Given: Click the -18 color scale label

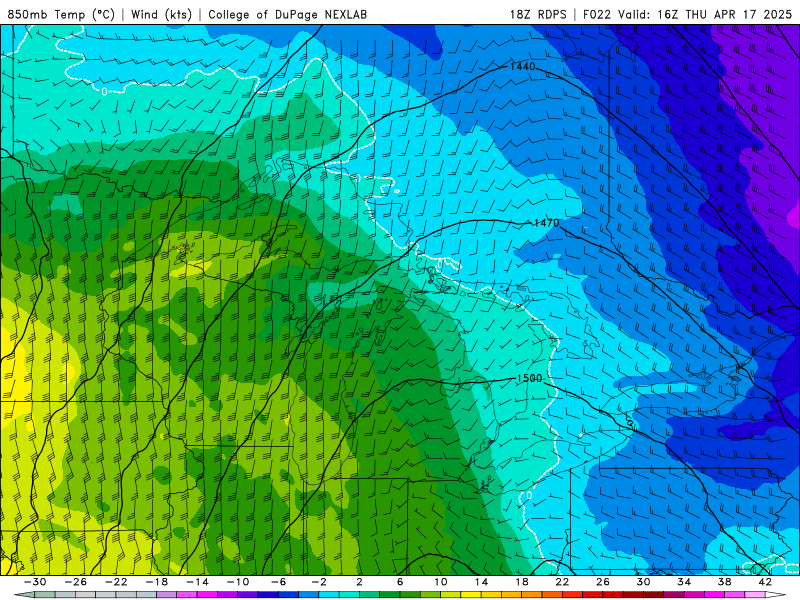Looking at the screenshot, I should [x=157, y=582].
